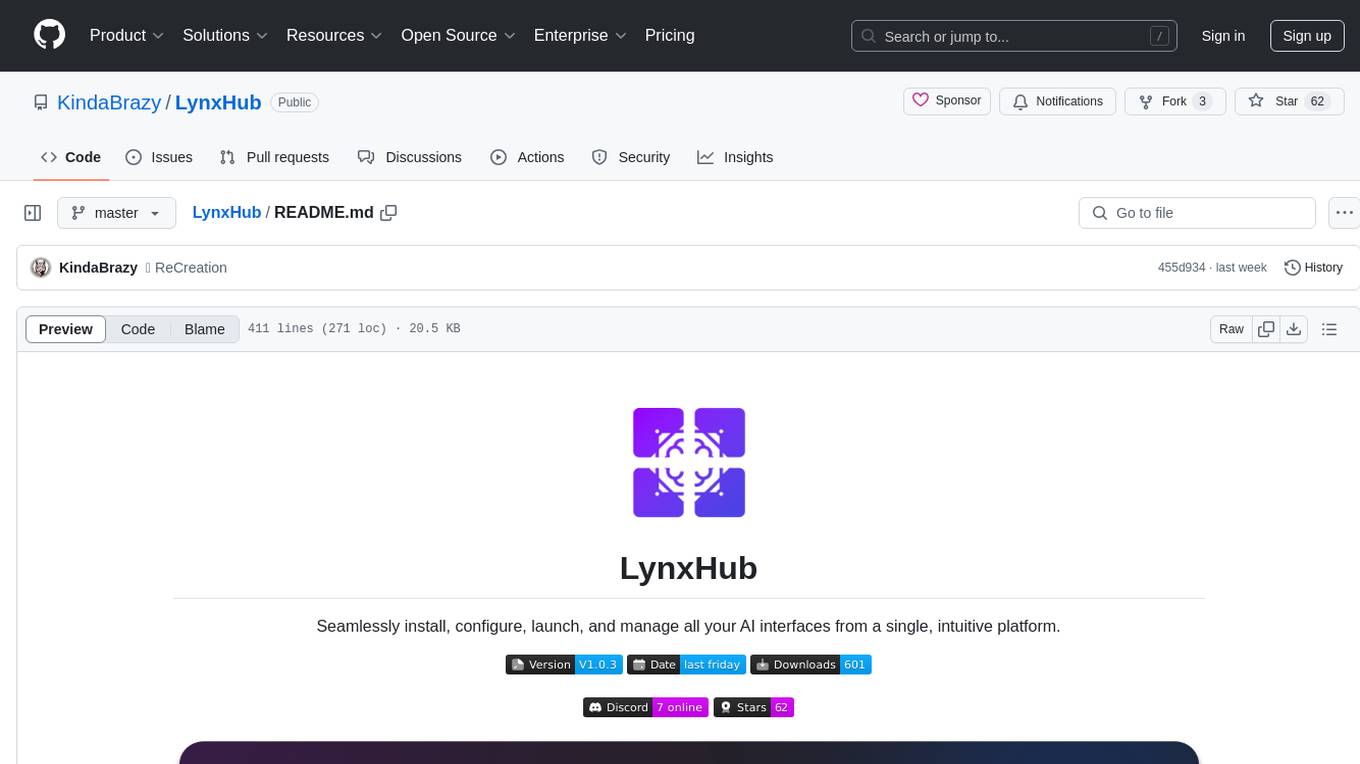1360x764 pixels.
Task: Click the Downloads 601 badge
Action: click(x=811, y=665)
